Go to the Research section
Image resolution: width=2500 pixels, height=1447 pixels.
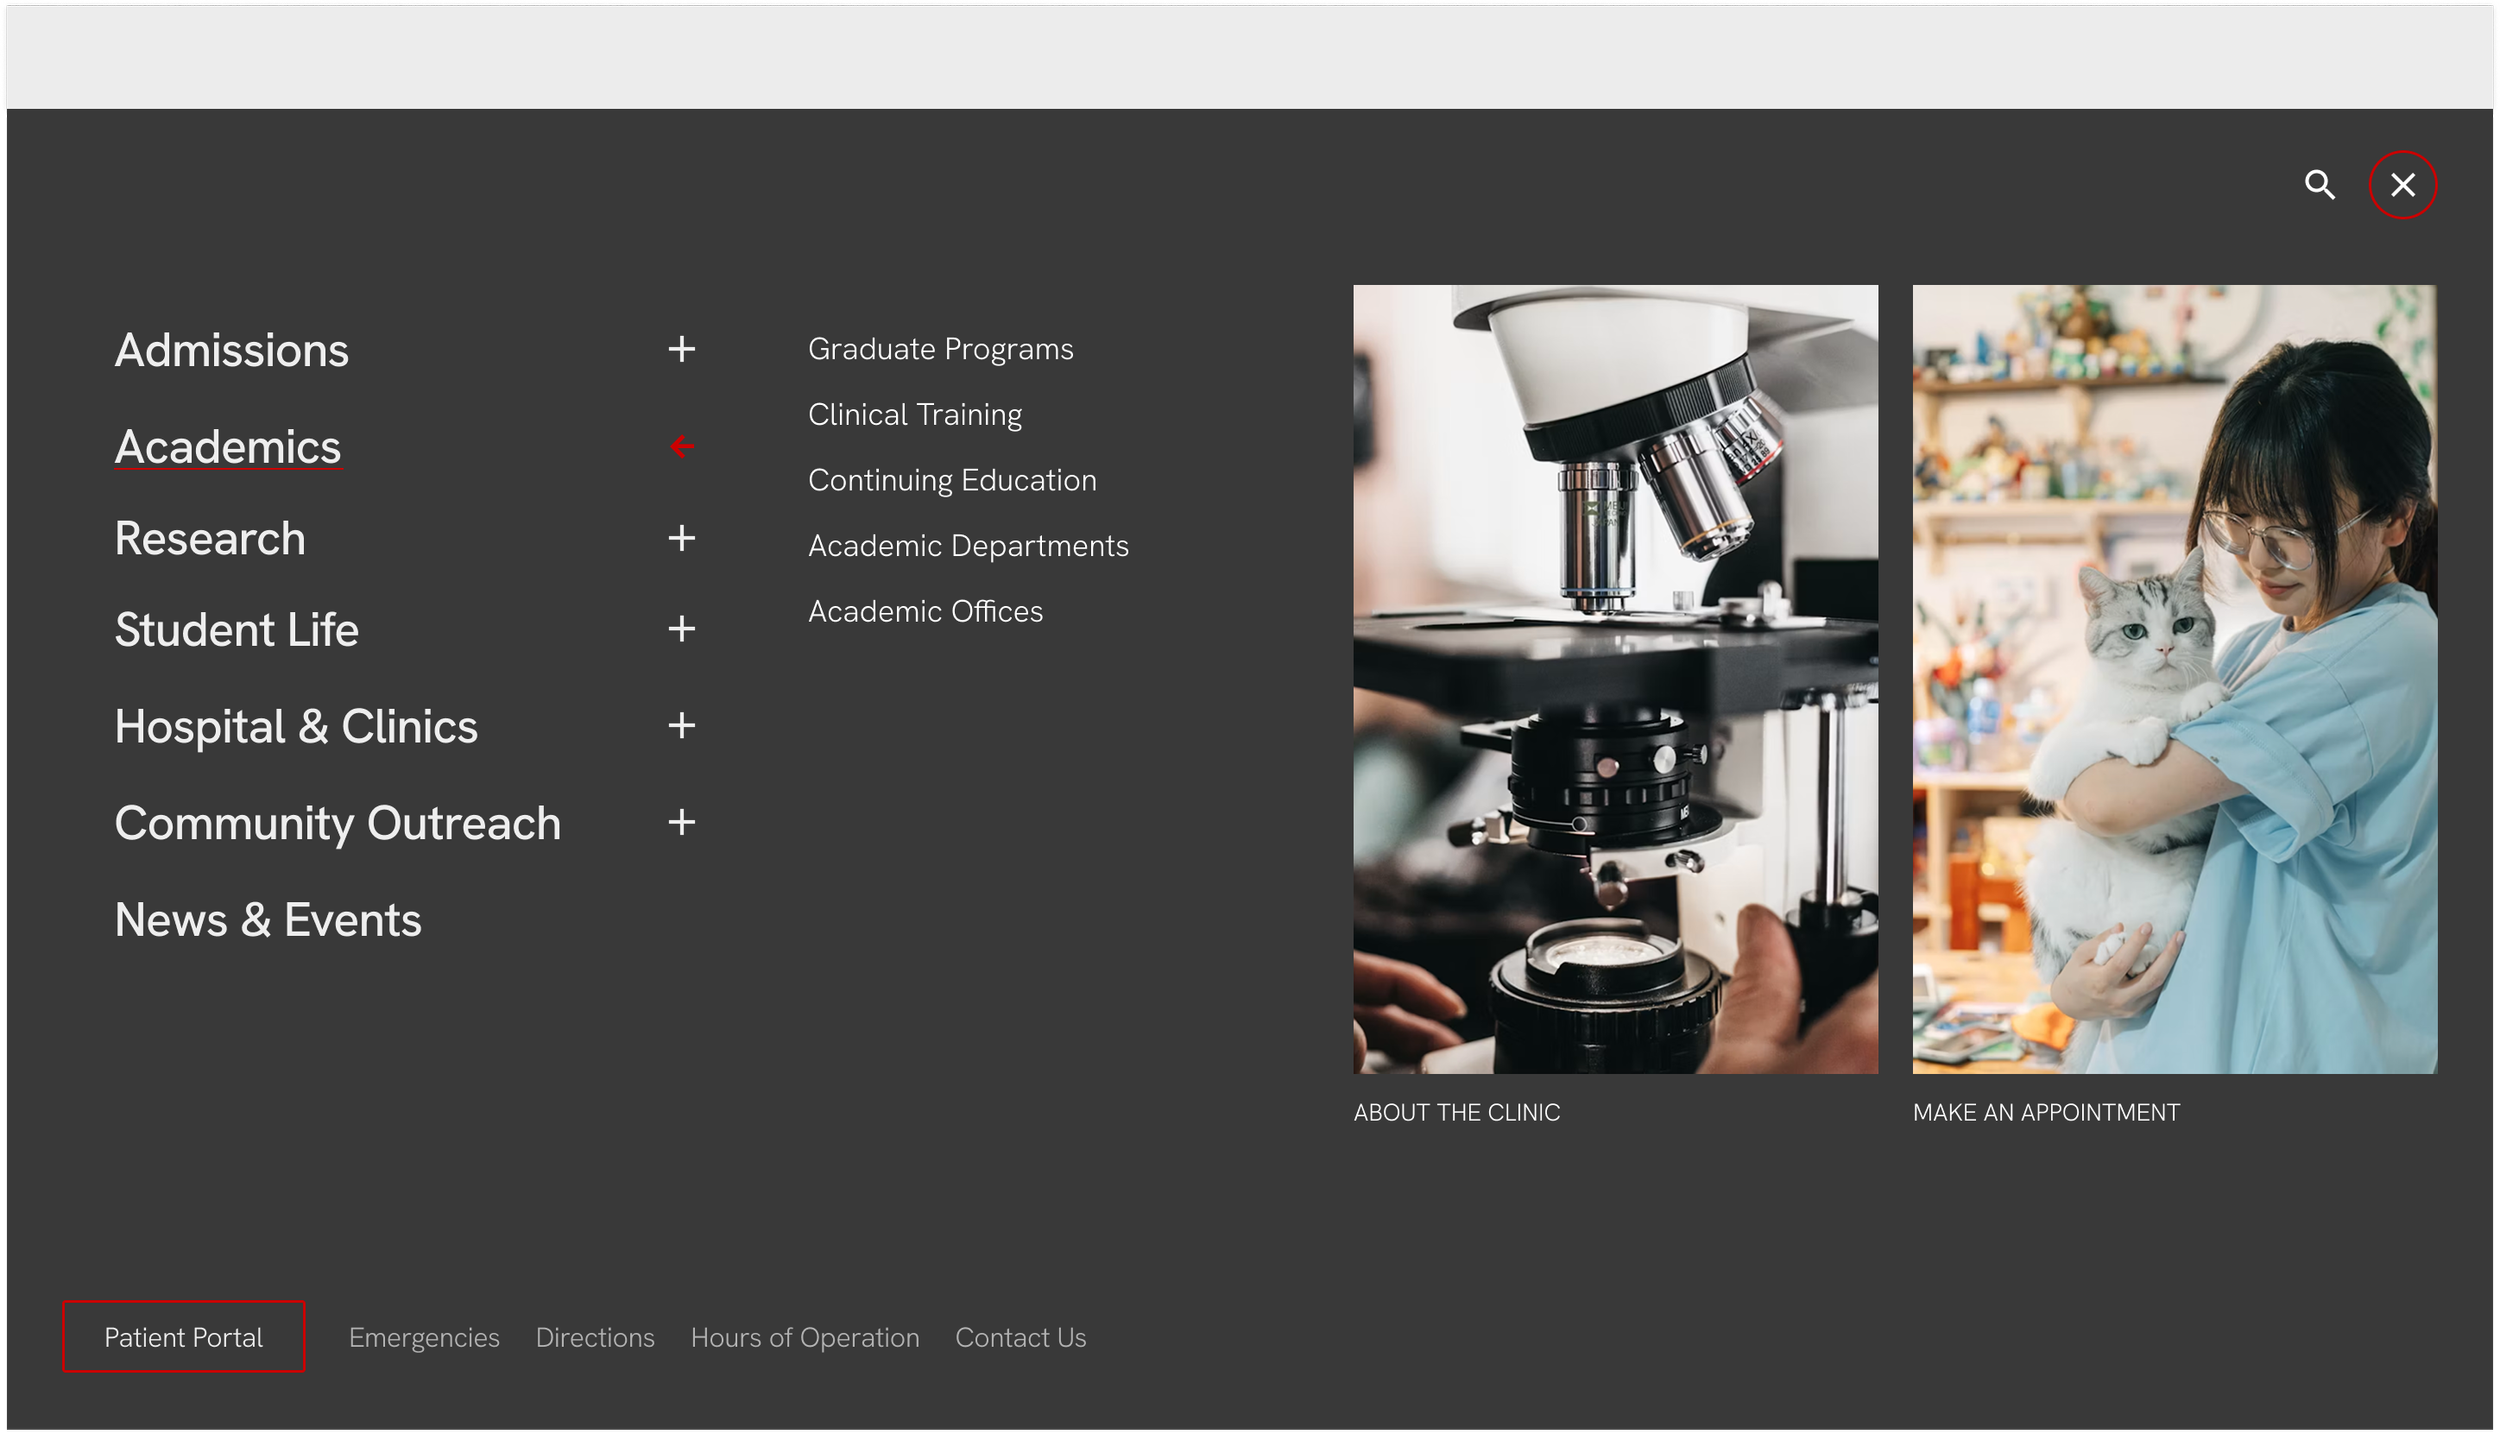pos(210,538)
